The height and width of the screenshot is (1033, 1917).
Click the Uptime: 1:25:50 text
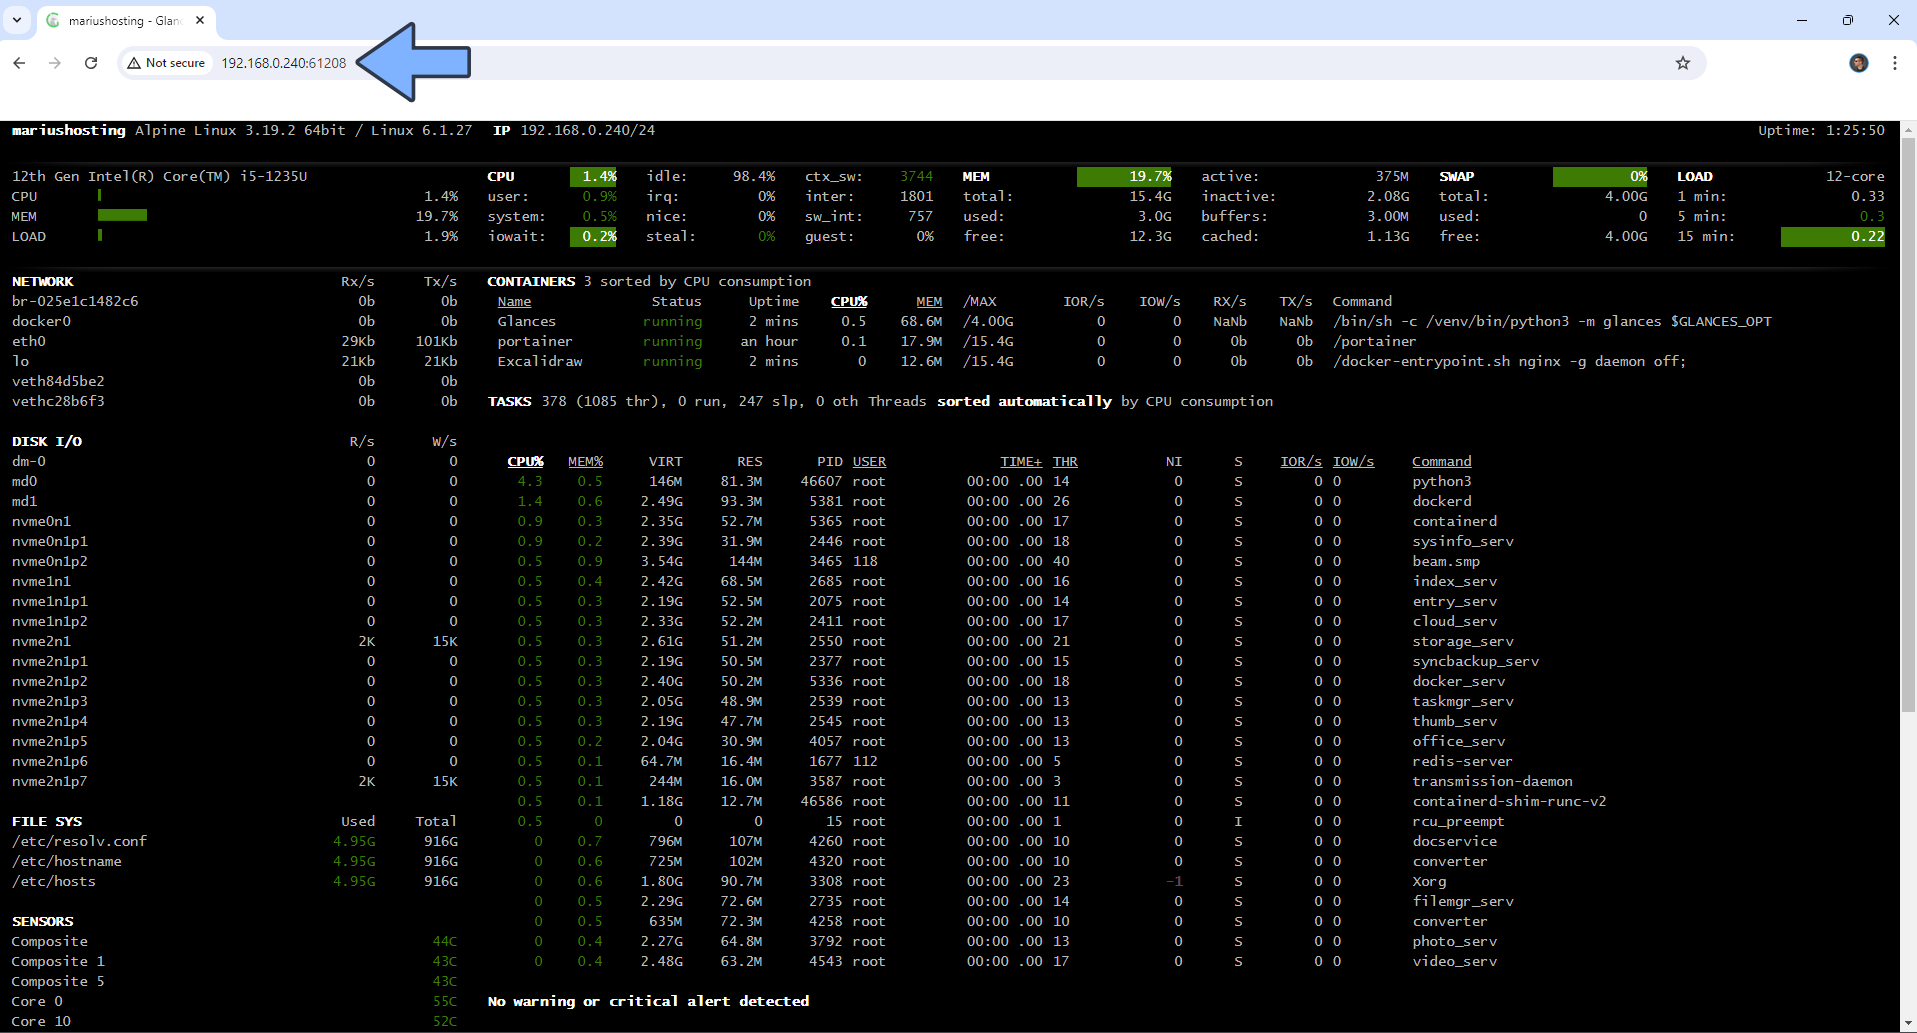pyautogui.click(x=1821, y=131)
